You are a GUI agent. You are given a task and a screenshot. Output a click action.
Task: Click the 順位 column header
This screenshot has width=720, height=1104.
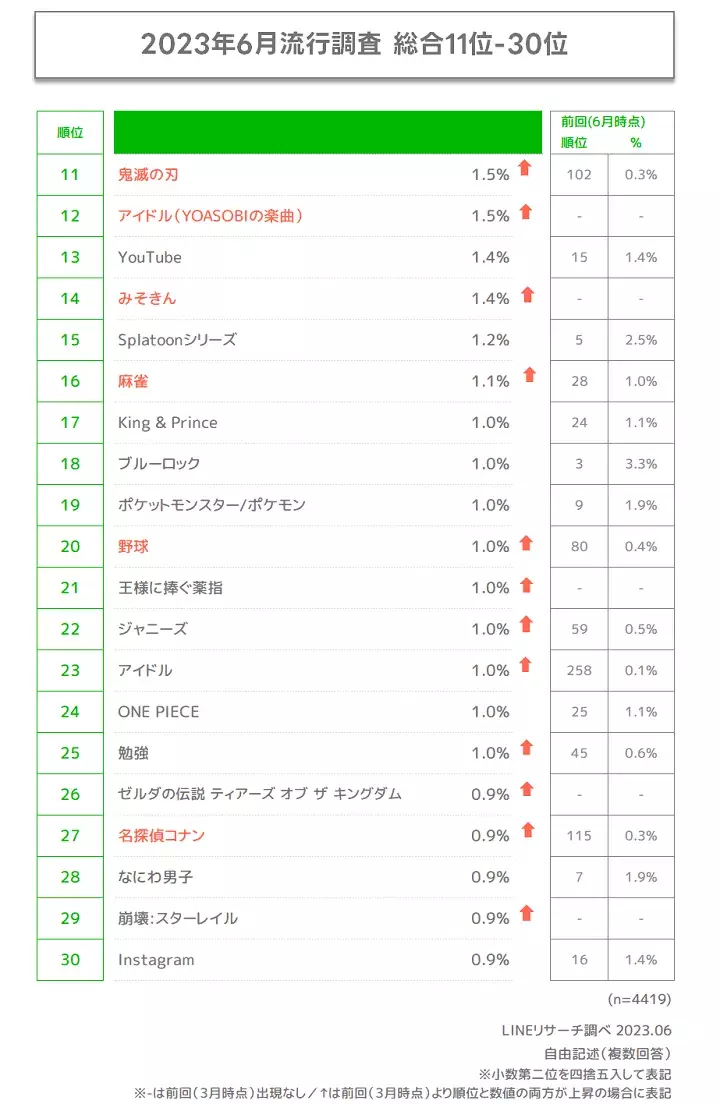[70, 132]
